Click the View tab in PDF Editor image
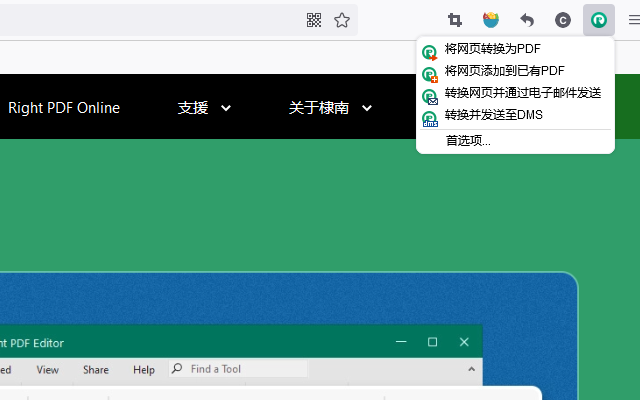 47,370
